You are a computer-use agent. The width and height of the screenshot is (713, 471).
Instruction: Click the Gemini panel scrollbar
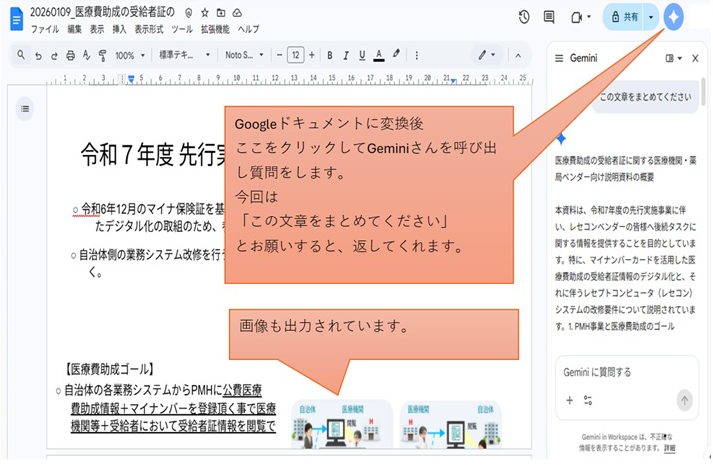click(x=703, y=91)
